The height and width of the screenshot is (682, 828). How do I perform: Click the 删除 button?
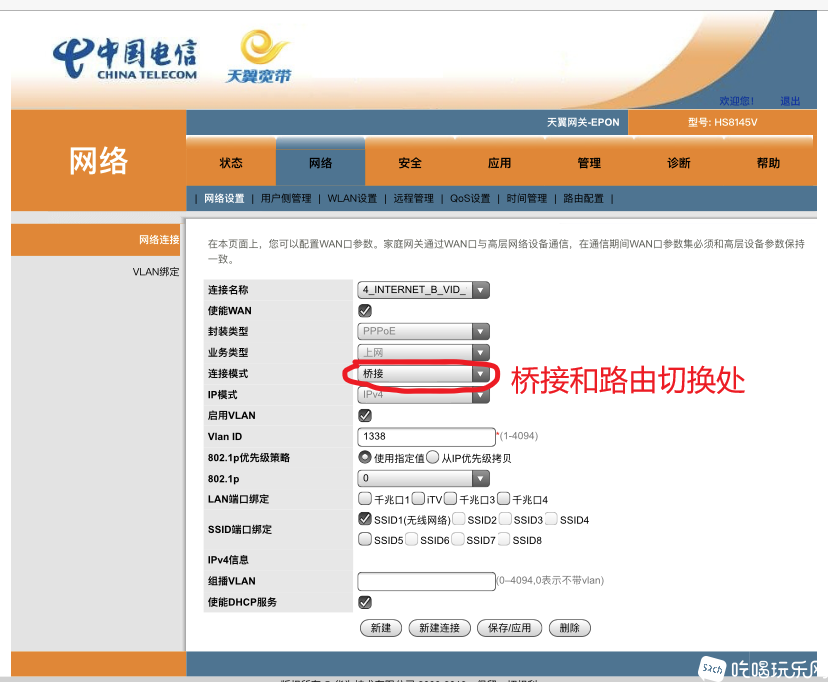(x=570, y=628)
